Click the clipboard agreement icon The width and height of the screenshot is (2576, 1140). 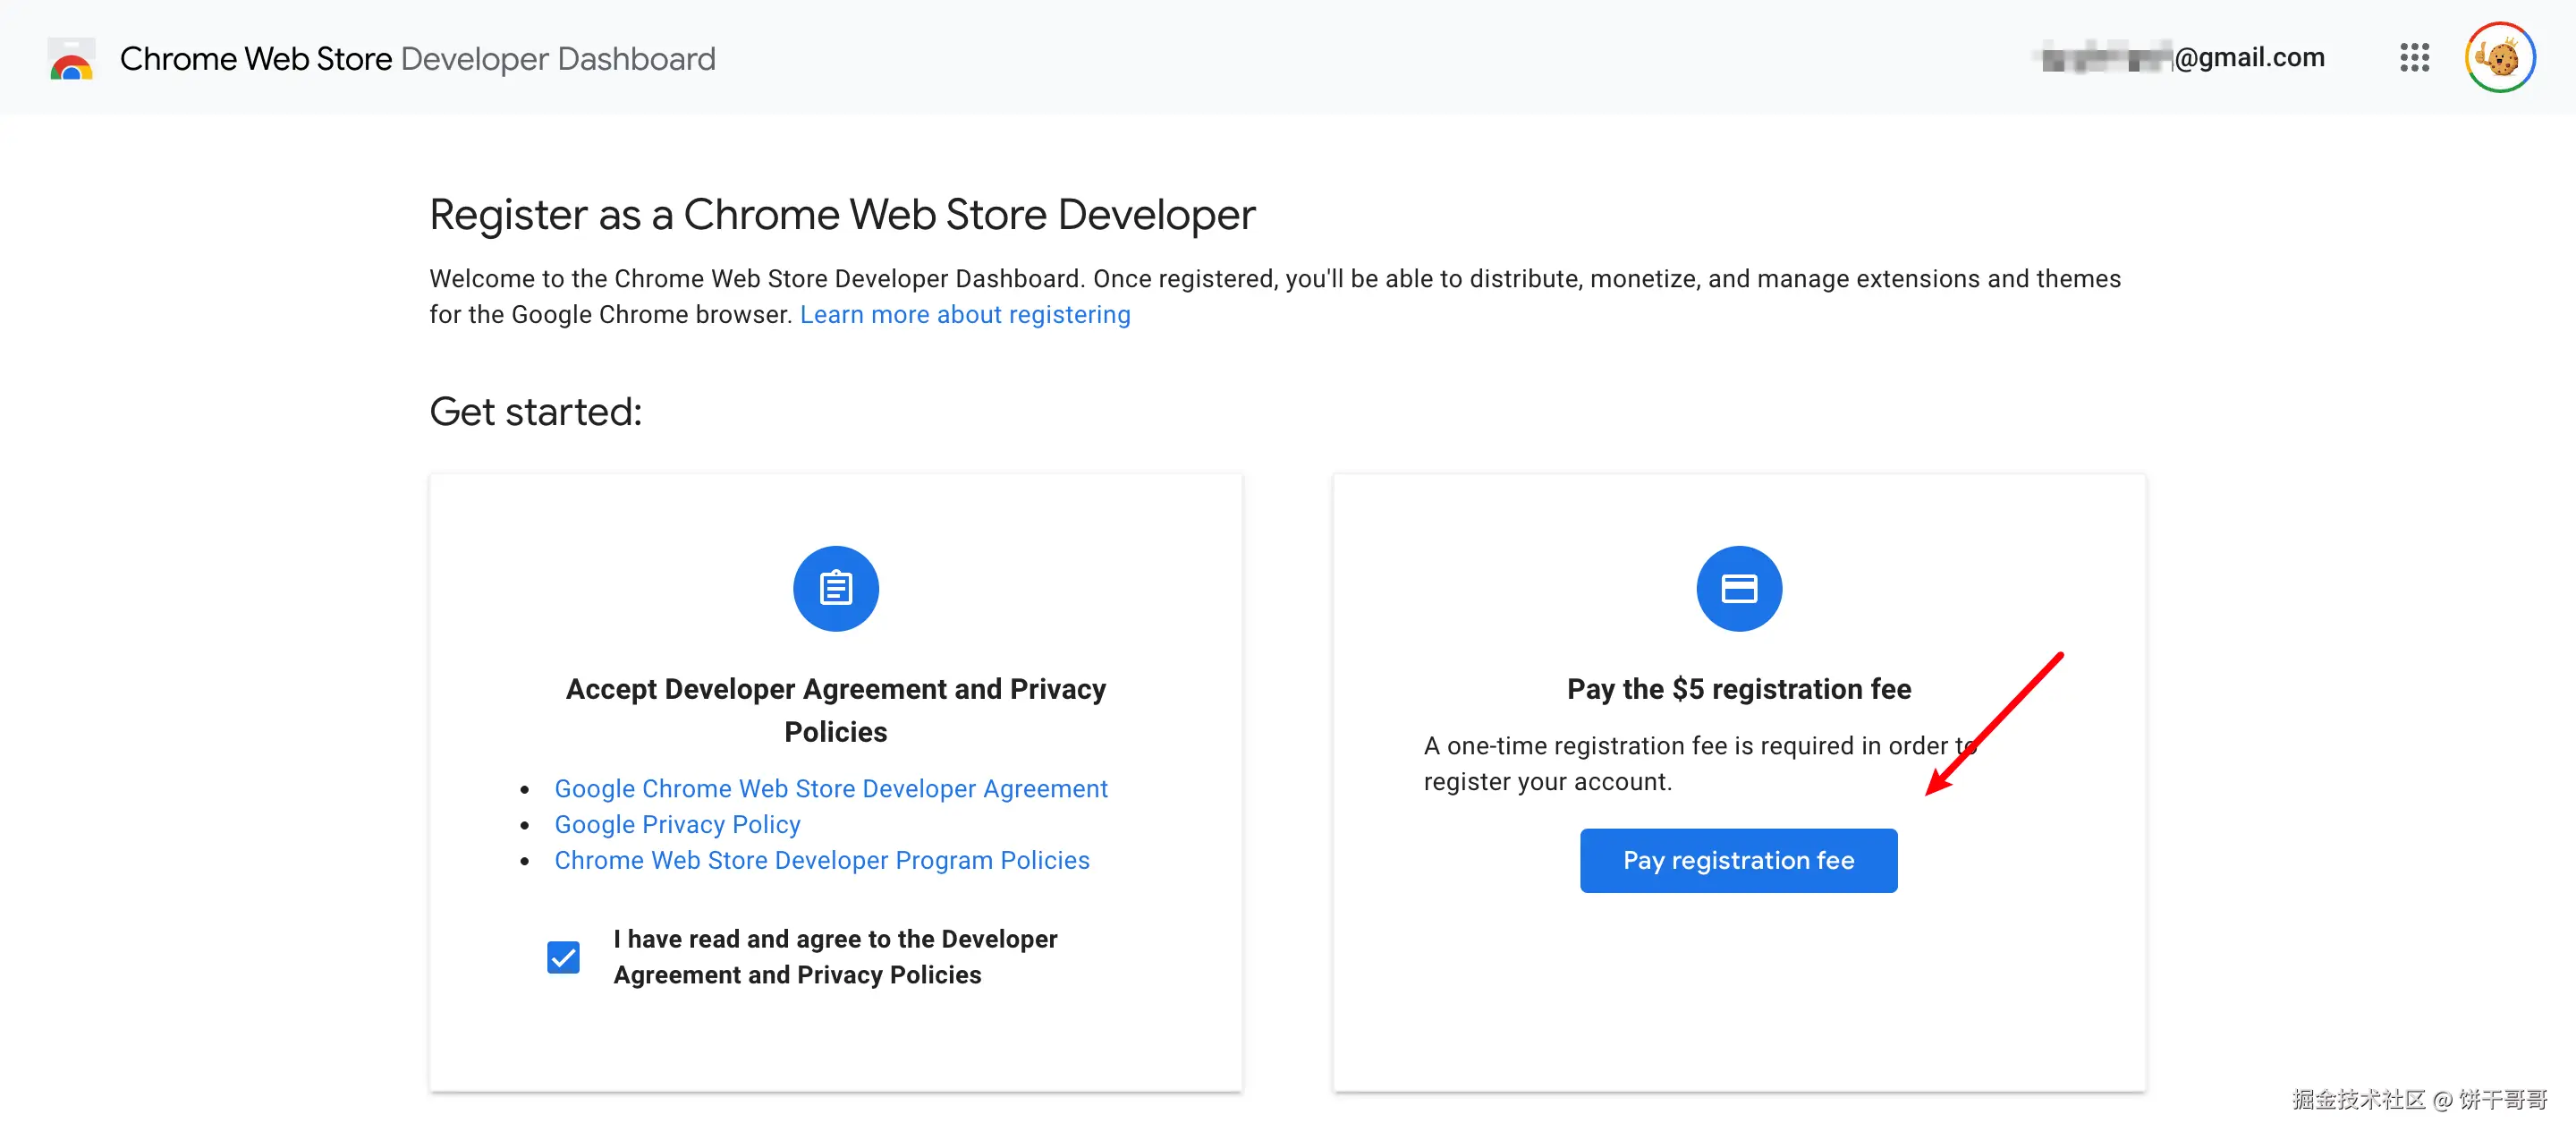(x=835, y=588)
